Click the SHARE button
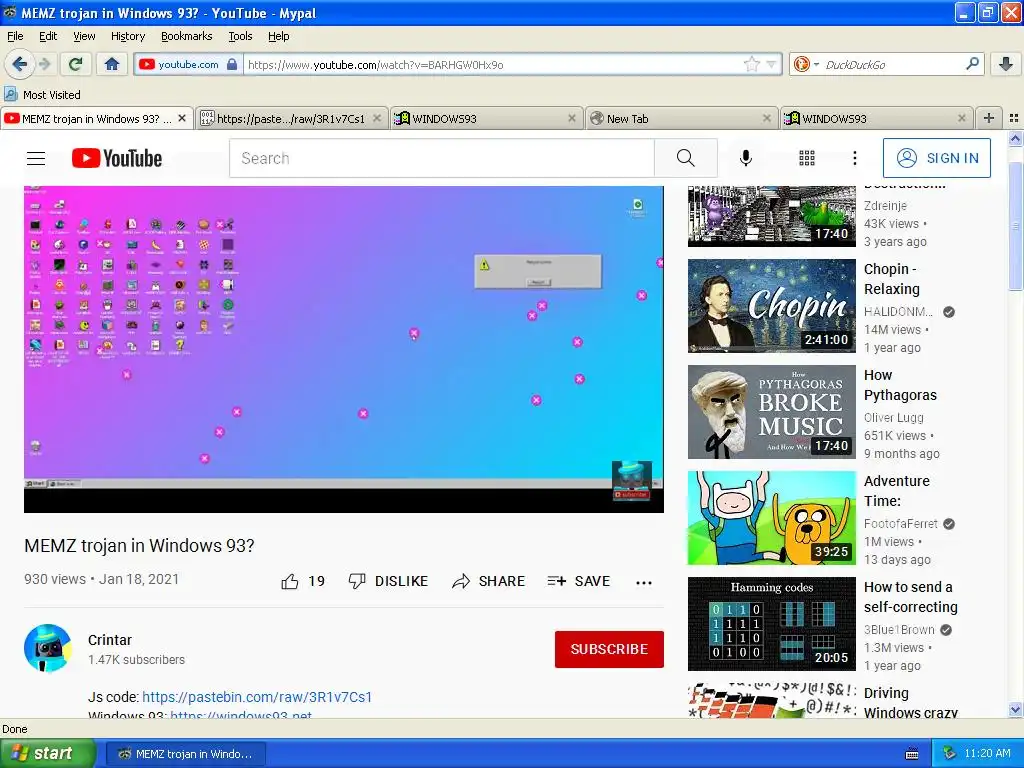This screenshot has height=768, width=1024. click(488, 581)
